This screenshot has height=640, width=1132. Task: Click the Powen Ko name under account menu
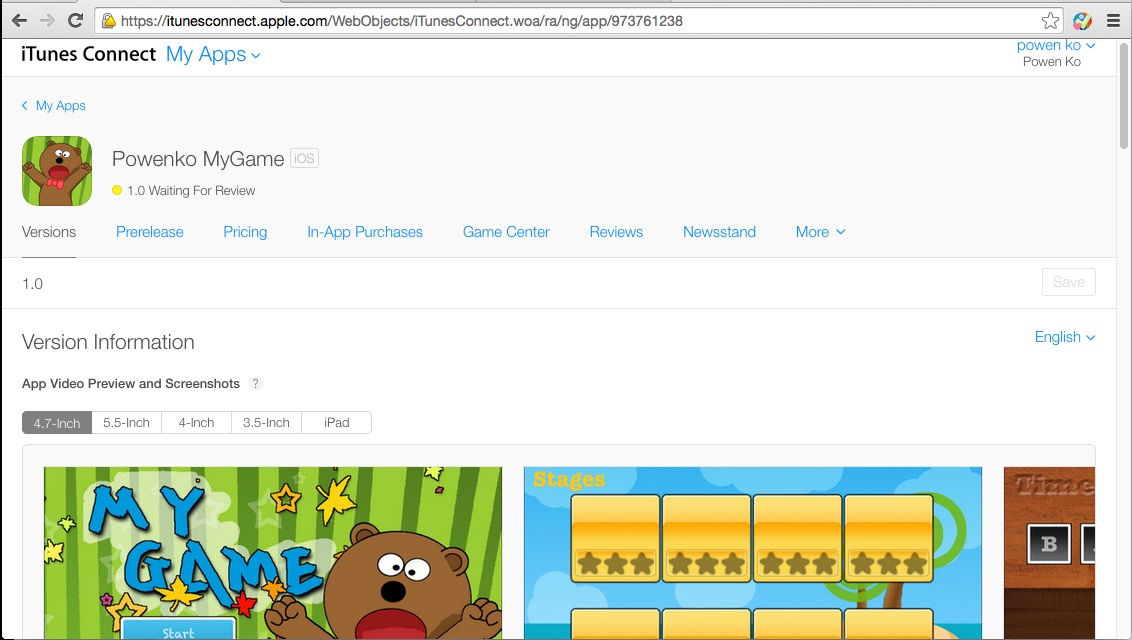tap(1052, 62)
